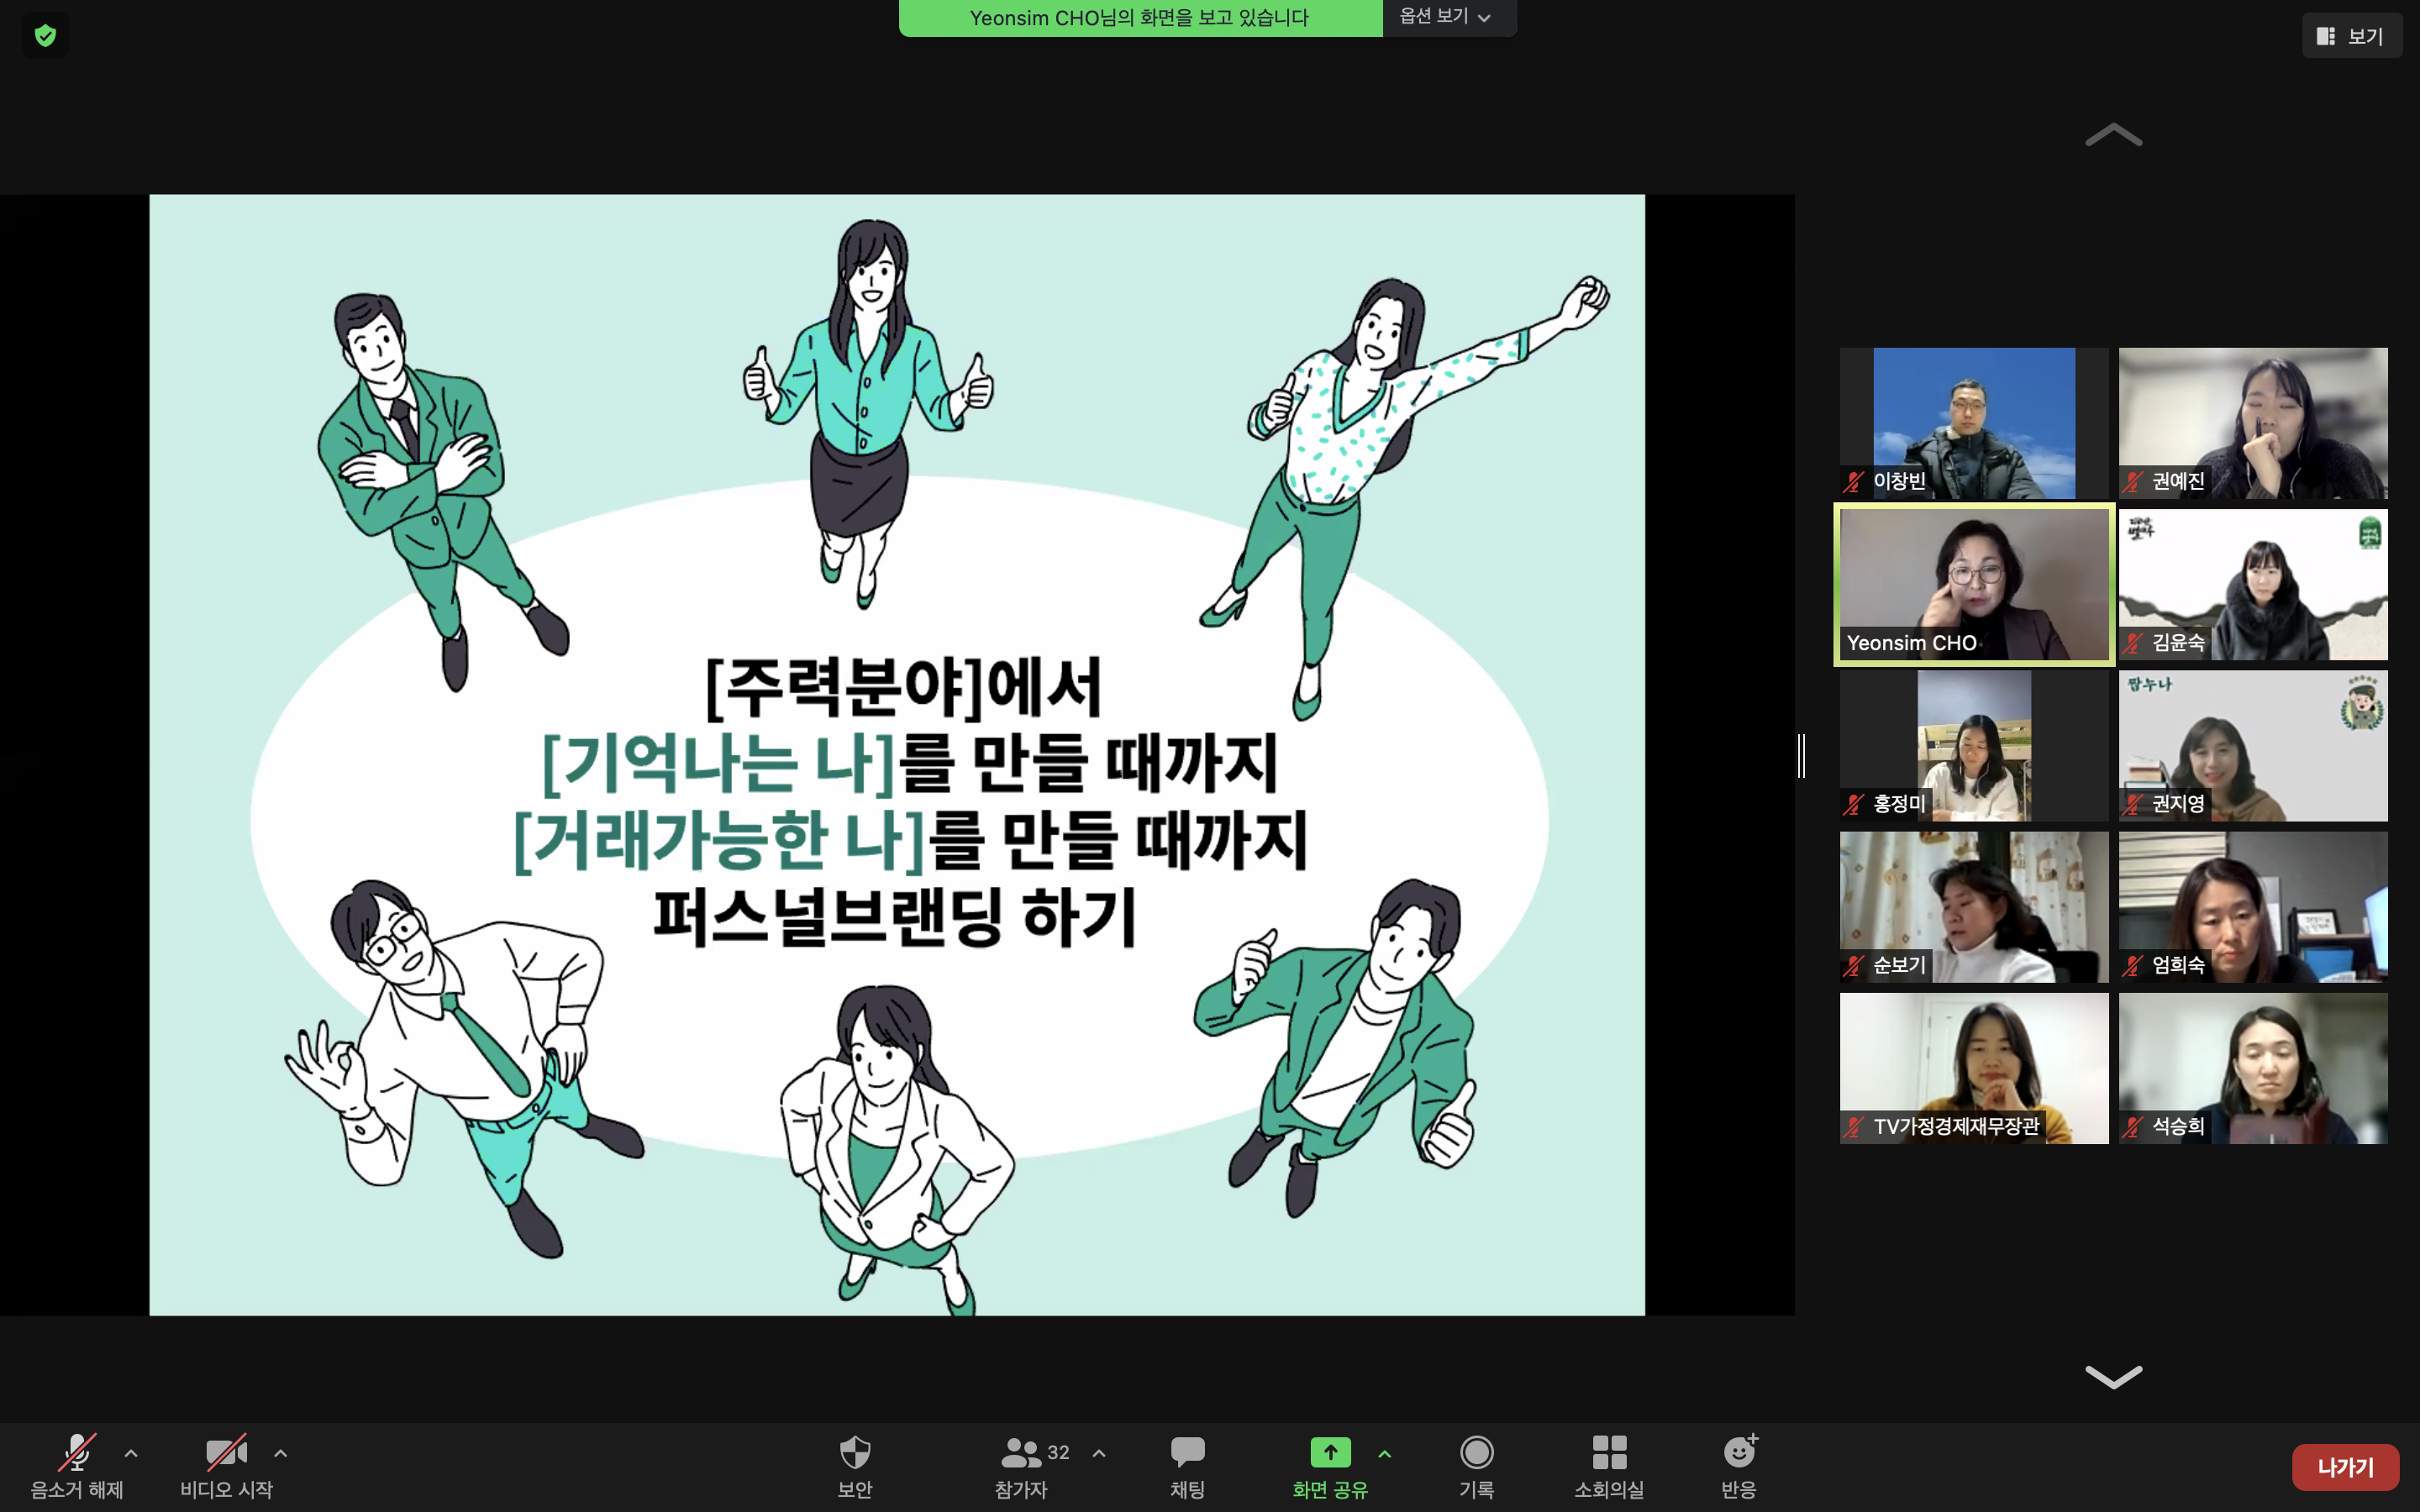Click the red 나가기 leave button

(x=2345, y=1467)
